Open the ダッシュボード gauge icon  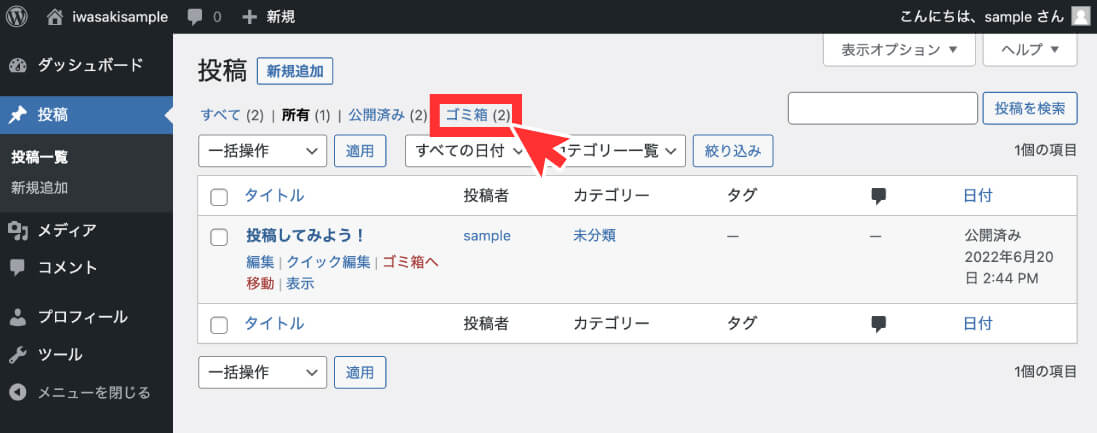pos(17,66)
